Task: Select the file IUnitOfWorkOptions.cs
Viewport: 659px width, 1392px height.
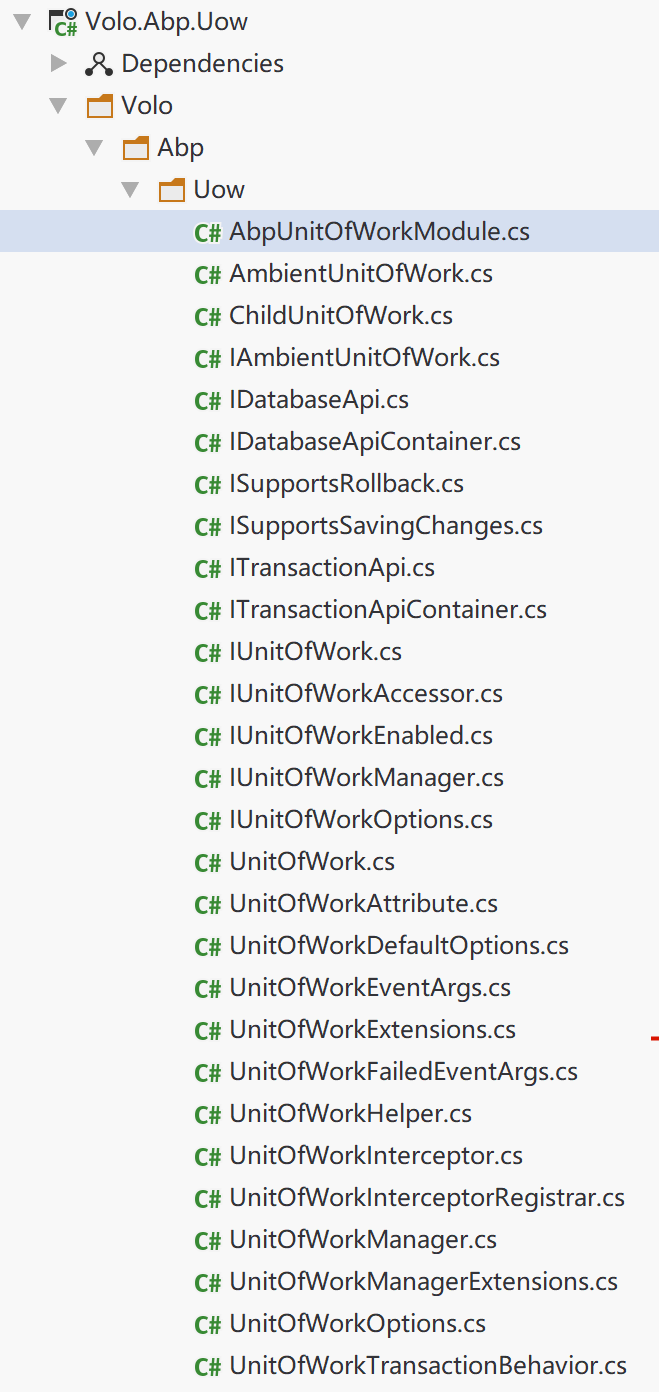Action: click(361, 820)
